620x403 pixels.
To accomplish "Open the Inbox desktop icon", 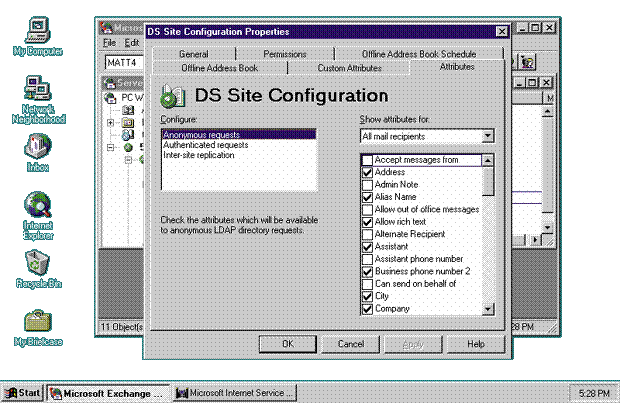I will [x=38, y=153].
